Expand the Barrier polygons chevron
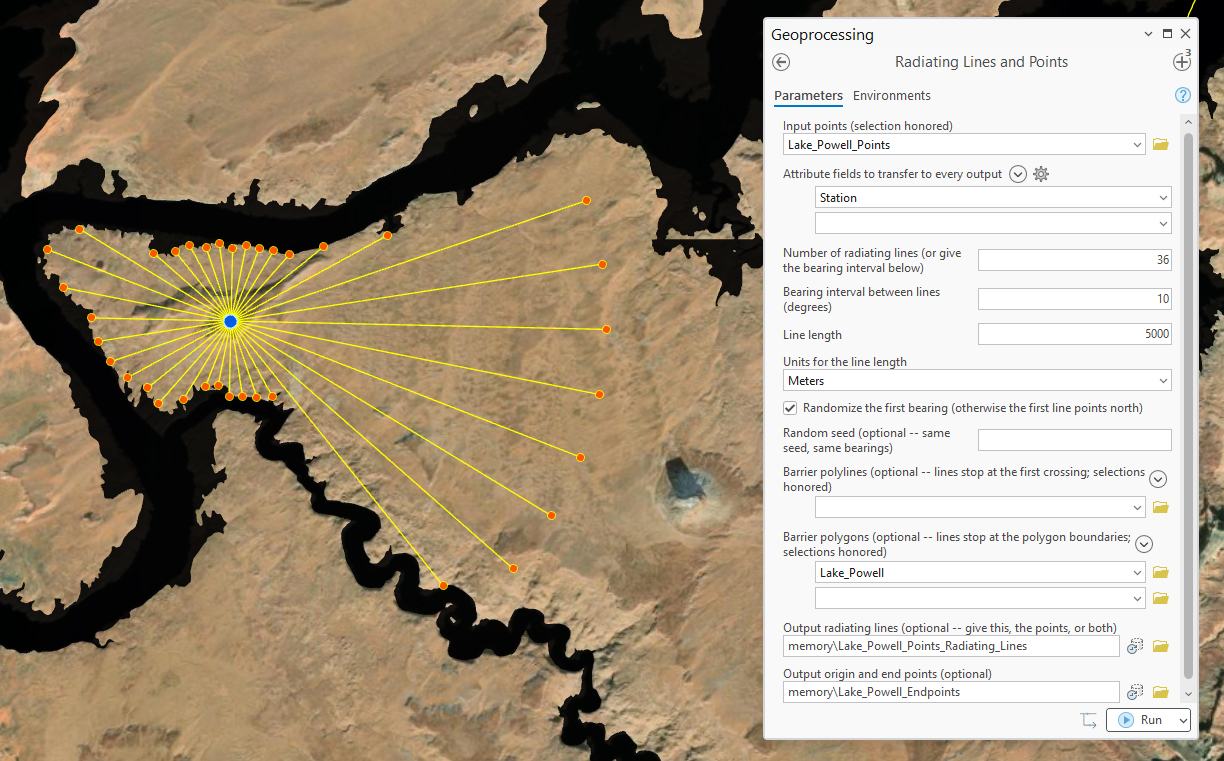1224x761 pixels. tap(1144, 544)
